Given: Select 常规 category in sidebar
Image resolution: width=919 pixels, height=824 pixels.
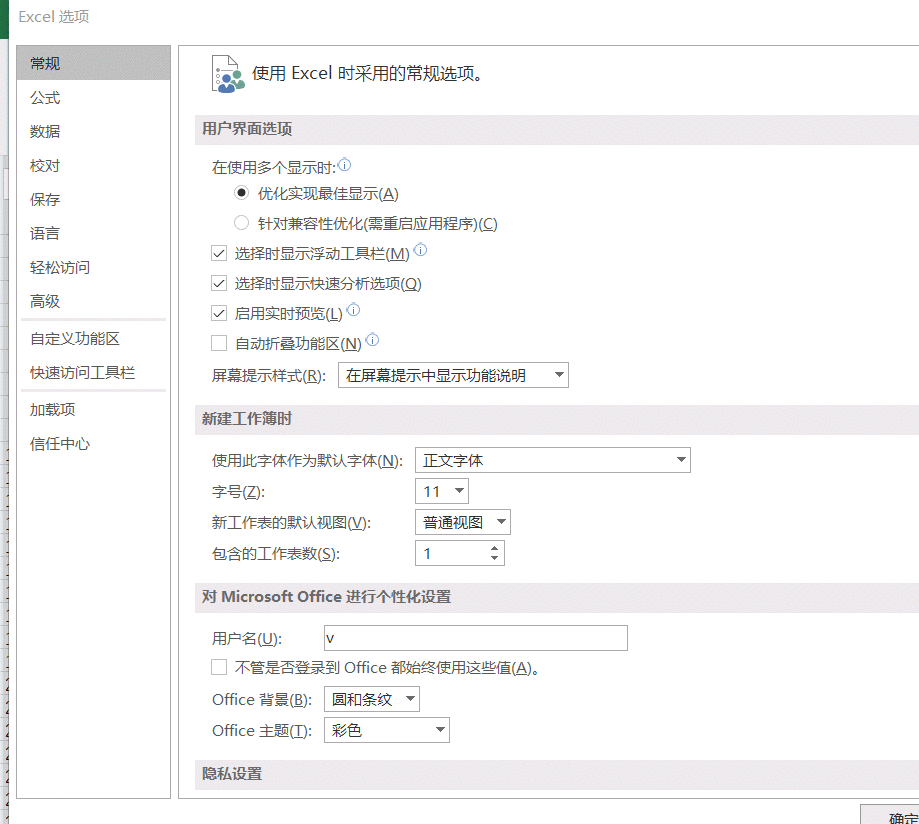Looking at the screenshot, I should coord(93,63).
